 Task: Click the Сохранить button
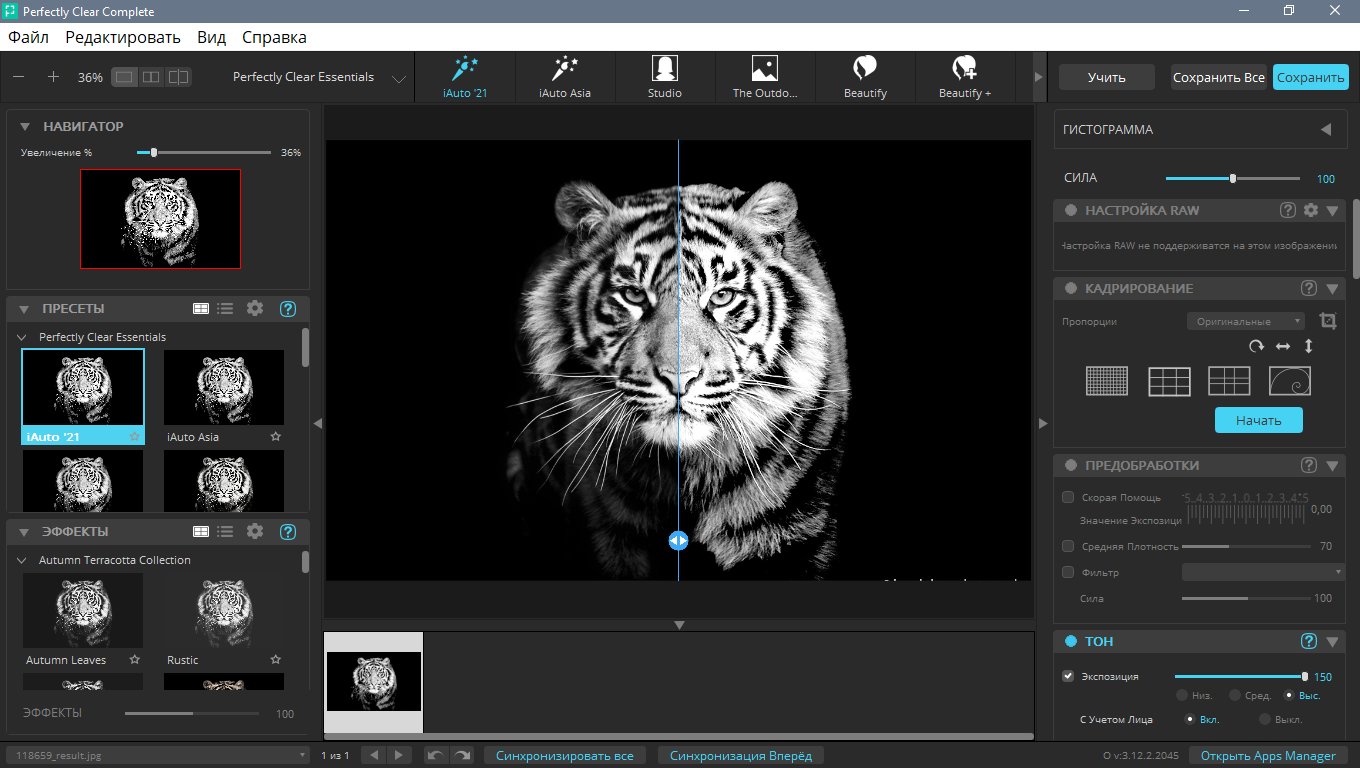1311,77
